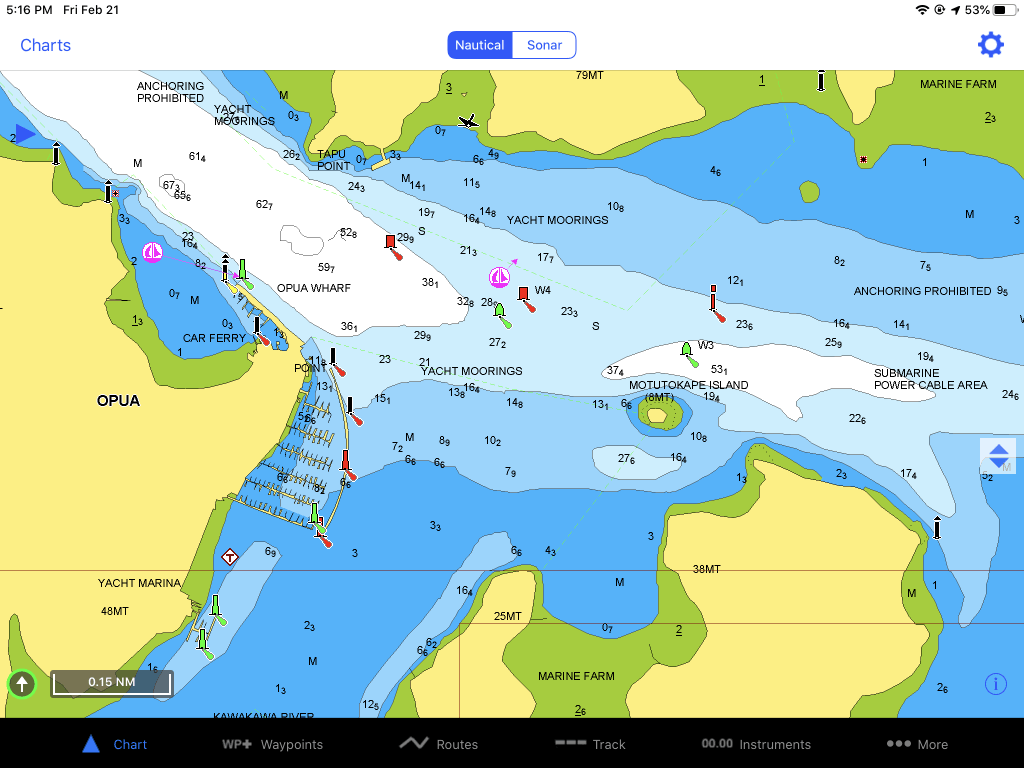Open the Routes tab
The width and height of the screenshot is (1024, 768).
439,744
